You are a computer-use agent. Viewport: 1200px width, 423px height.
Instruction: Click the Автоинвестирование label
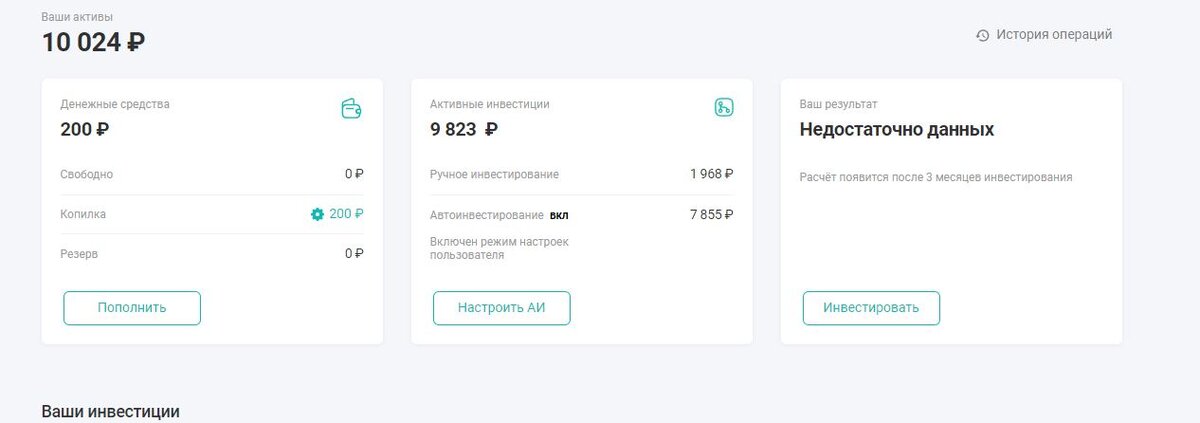click(486, 215)
